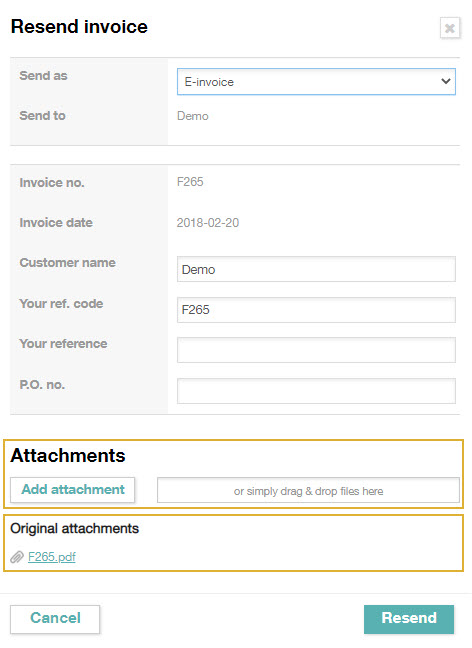This screenshot has height=648, width=472.
Task: Select the invoice number F265 text
Action: click(190, 182)
